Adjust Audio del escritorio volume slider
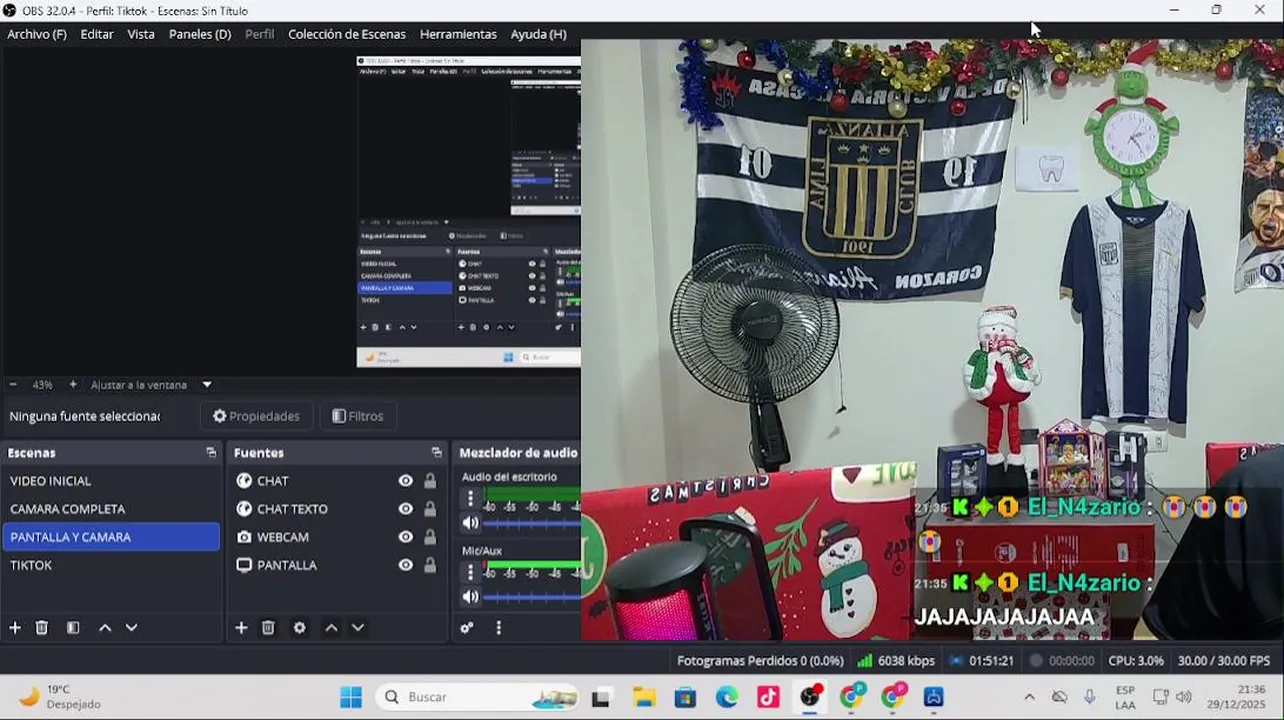Viewport: 1284px width, 720px height. (x=532, y=523)
